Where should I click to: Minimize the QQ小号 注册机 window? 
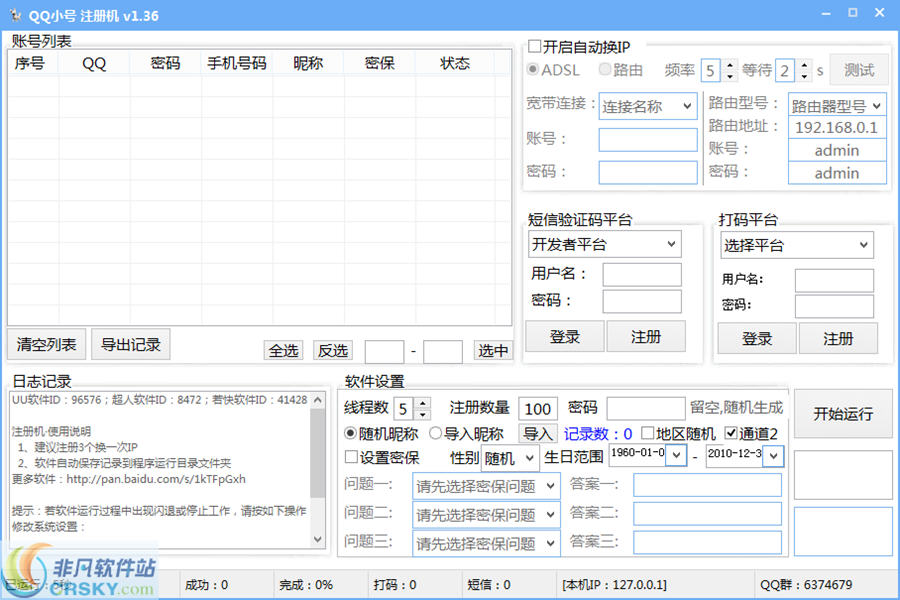coord(826,13)
